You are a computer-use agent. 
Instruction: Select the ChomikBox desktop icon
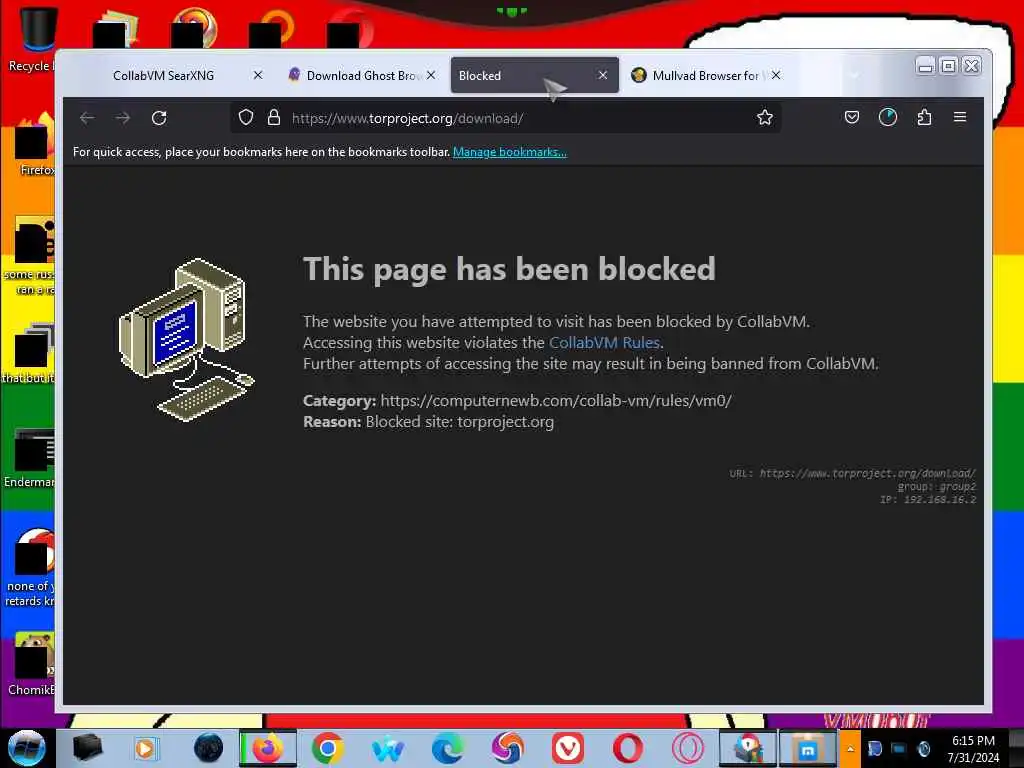(x=33, y=663)
